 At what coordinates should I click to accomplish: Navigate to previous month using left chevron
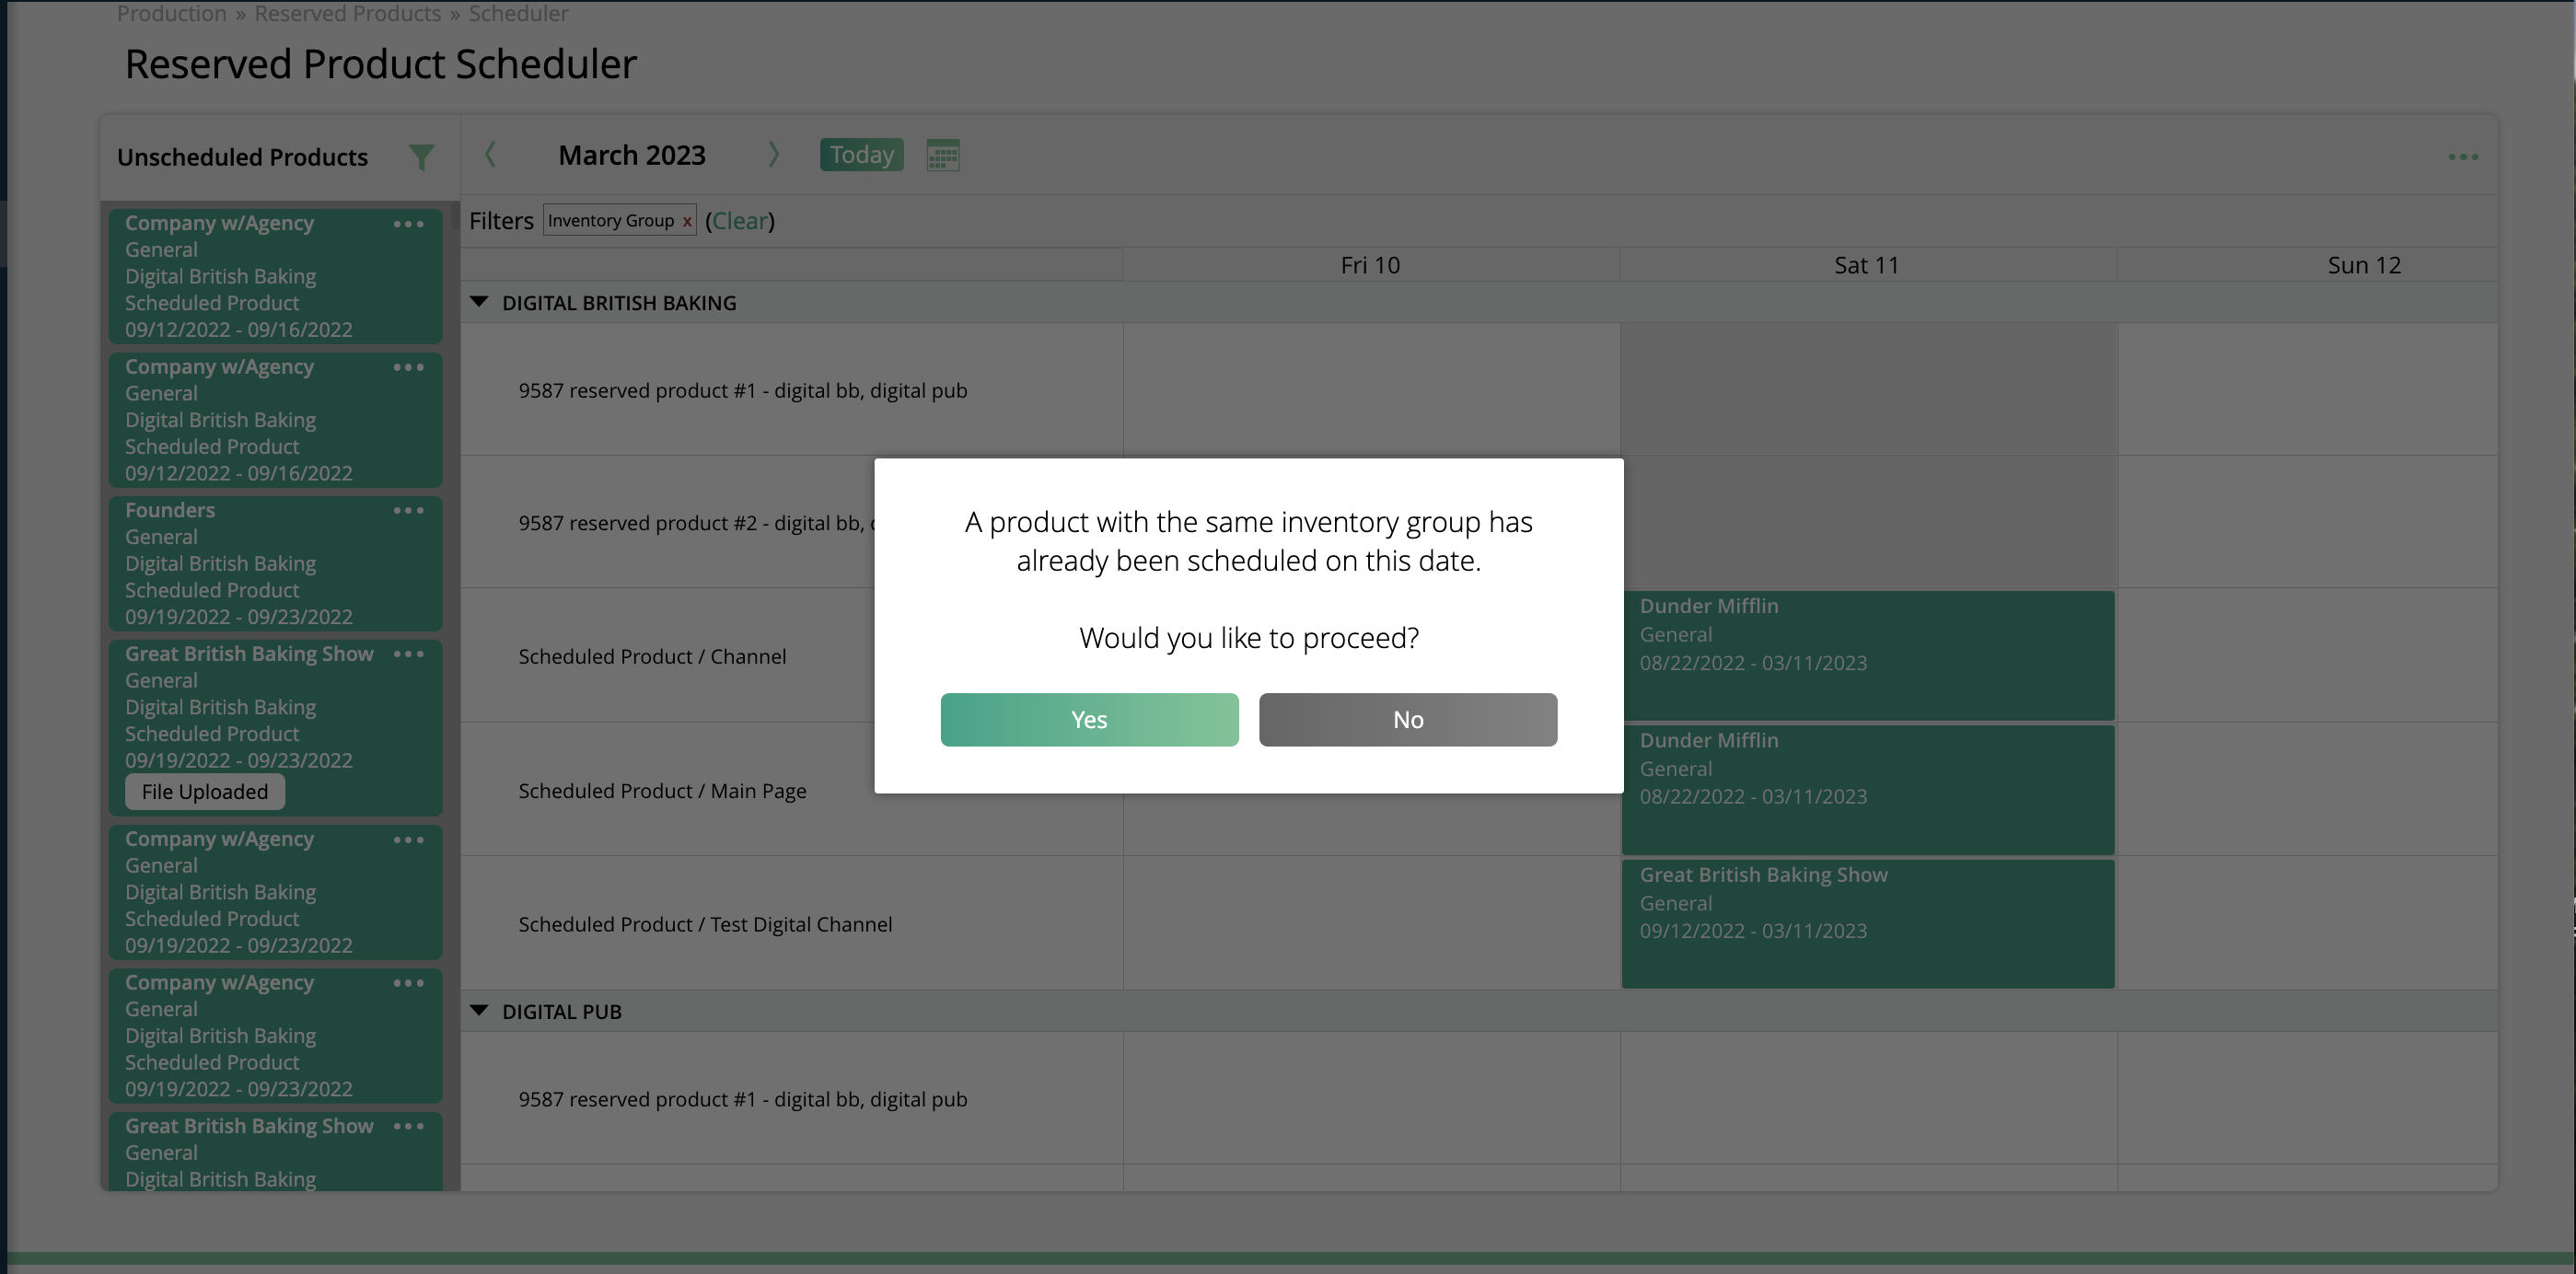pos(492,155)
